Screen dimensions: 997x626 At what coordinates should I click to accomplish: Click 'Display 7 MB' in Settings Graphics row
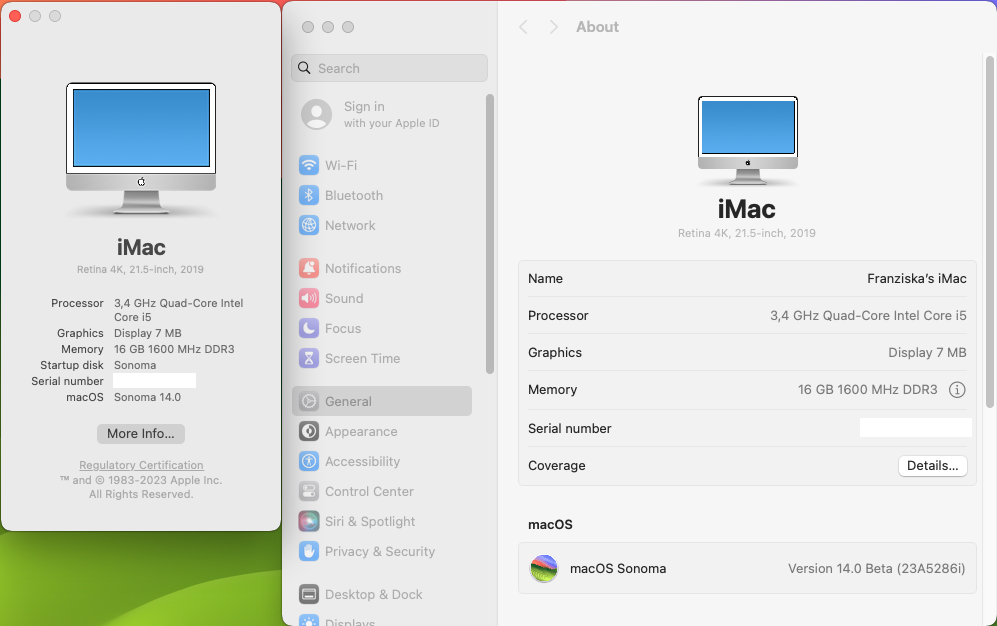(x=927, y=352)
